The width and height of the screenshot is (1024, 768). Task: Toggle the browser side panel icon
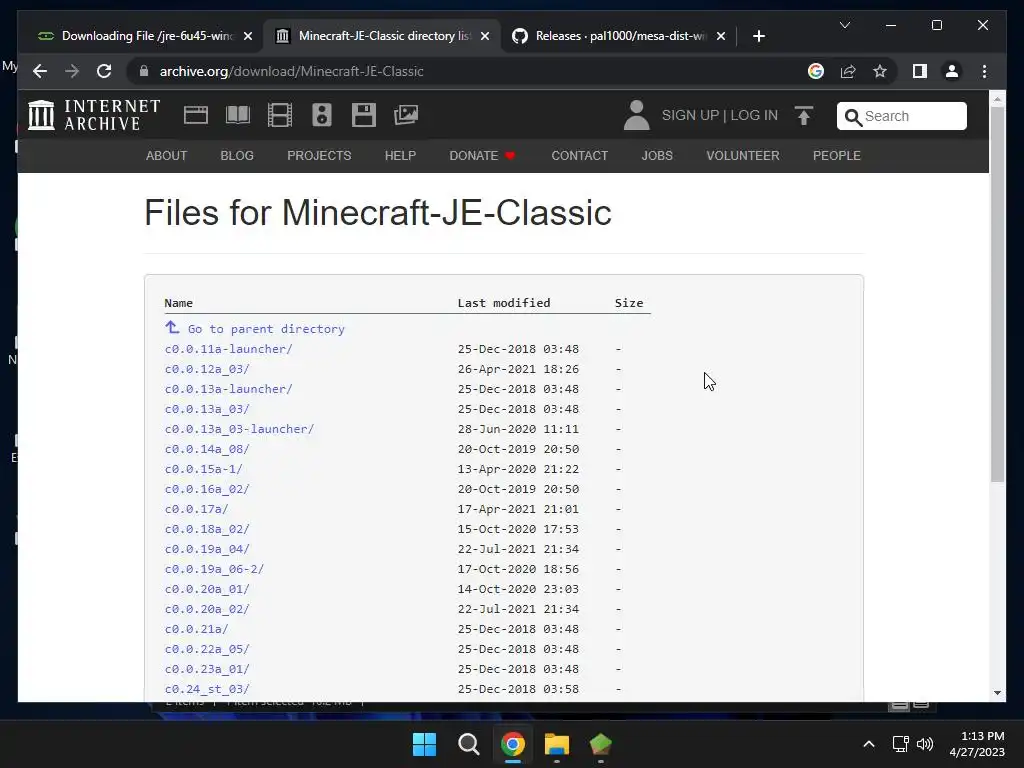(x=920, y=71)
